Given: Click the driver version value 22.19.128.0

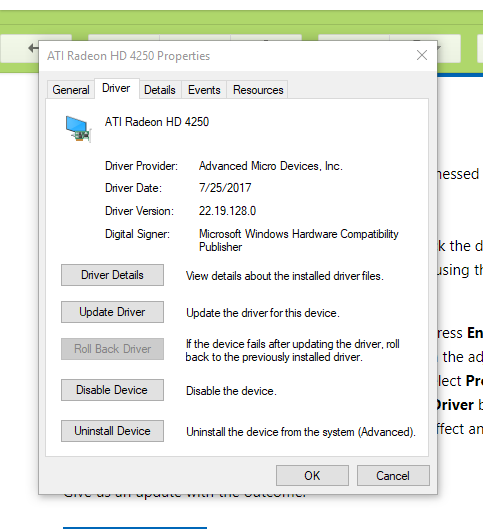Looking at the screenshot, I should (227, 211).
